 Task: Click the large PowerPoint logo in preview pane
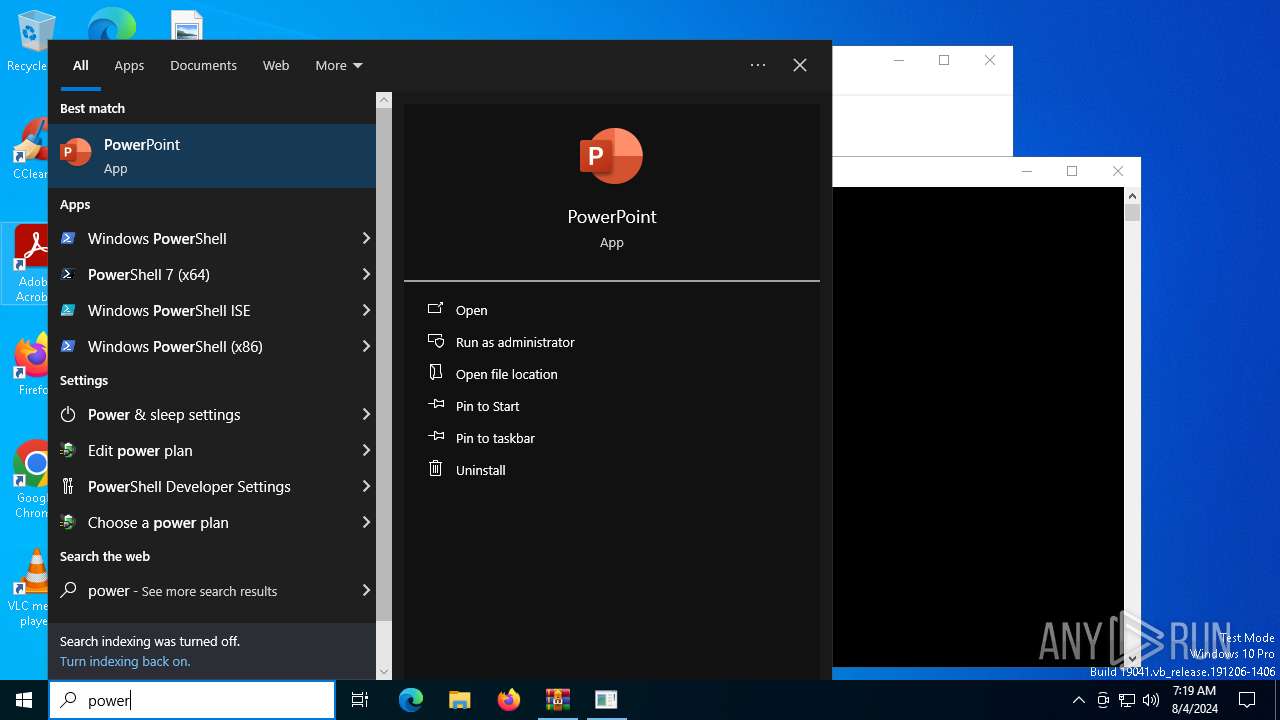coord(611,156)
